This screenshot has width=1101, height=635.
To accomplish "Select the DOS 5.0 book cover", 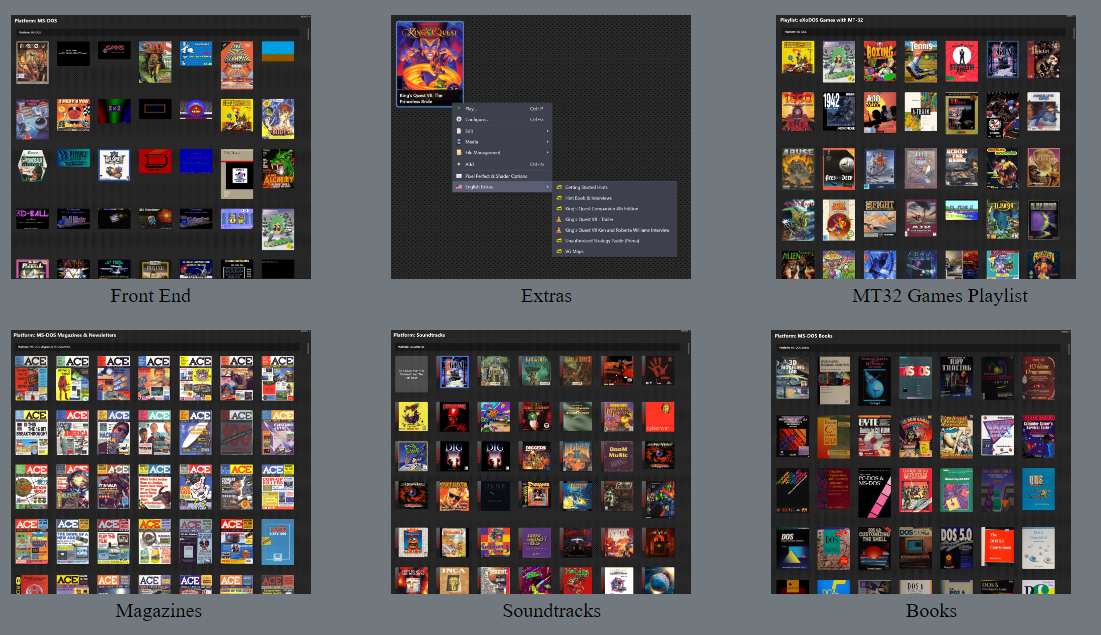I will 956,548.
